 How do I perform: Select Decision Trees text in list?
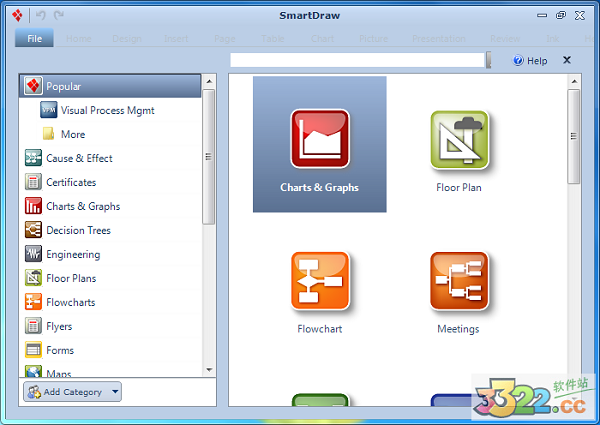pyautogui.click(x=78, y=230)
